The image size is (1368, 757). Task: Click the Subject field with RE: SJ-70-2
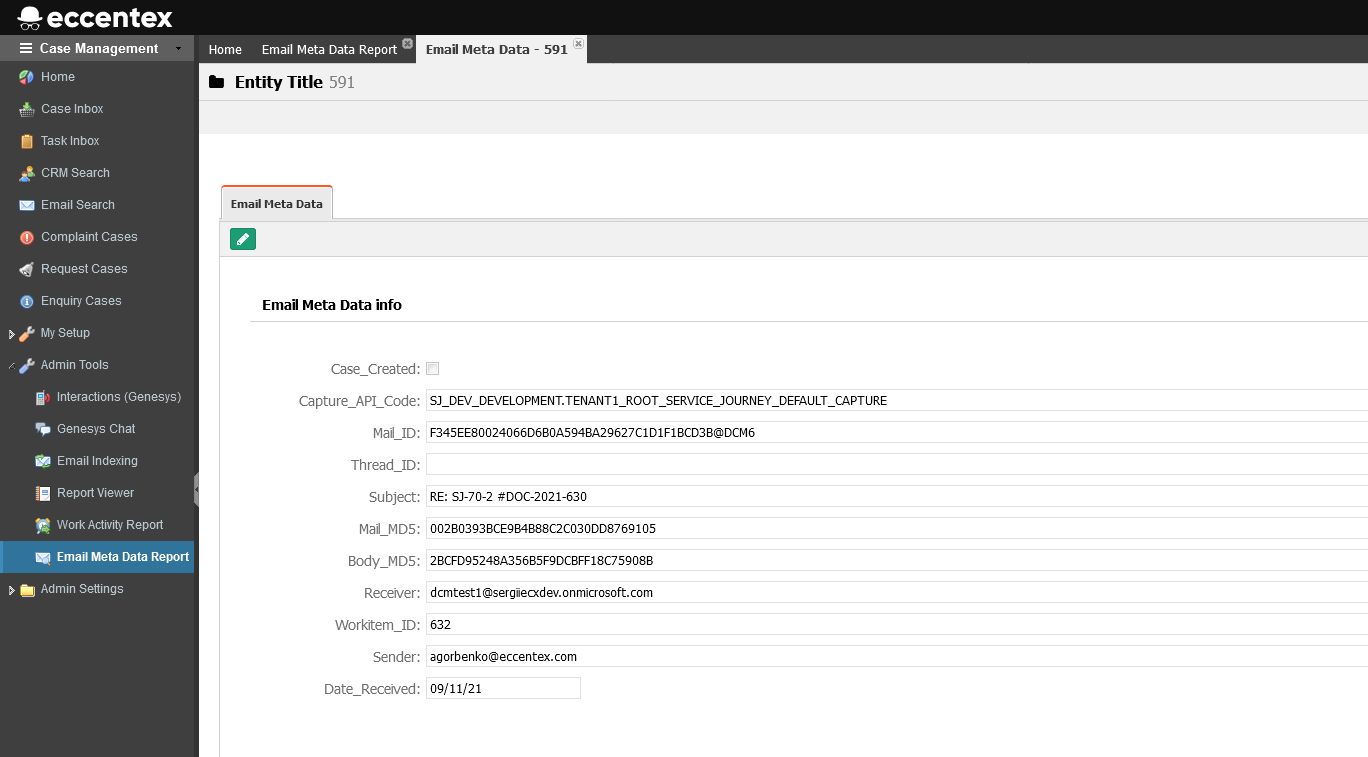point(897,496)
